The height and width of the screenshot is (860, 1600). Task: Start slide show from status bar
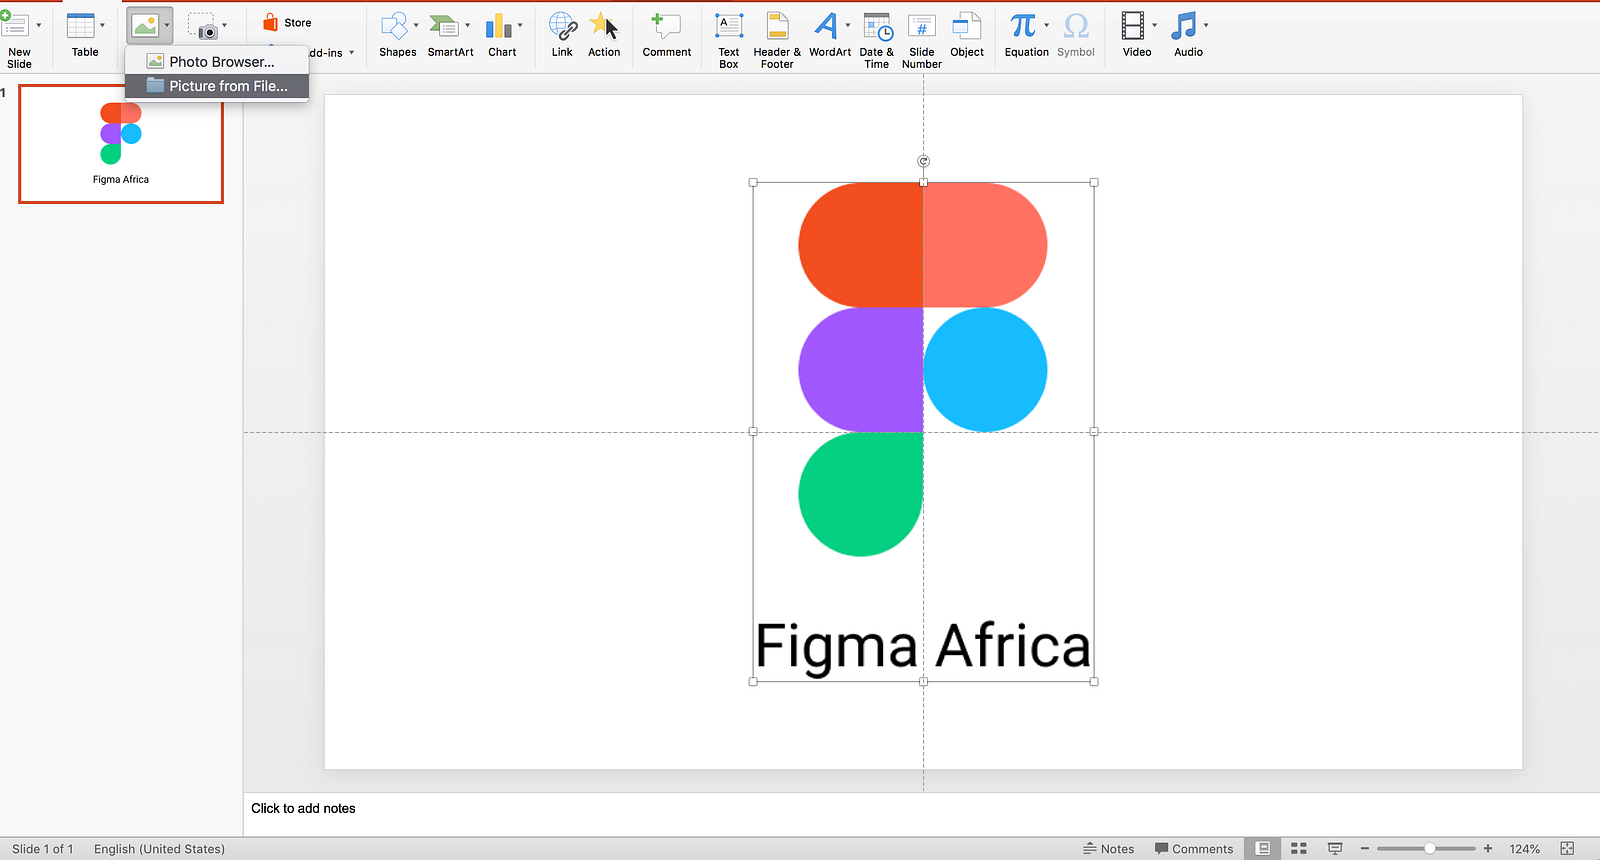[1335, 848]
